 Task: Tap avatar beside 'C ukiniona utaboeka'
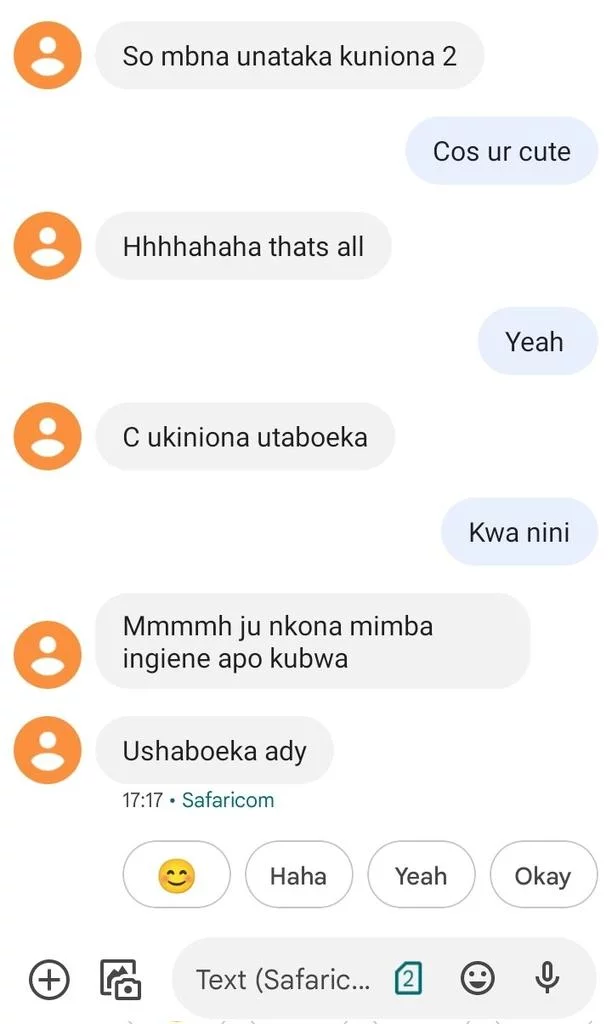(x=48, y=436)
